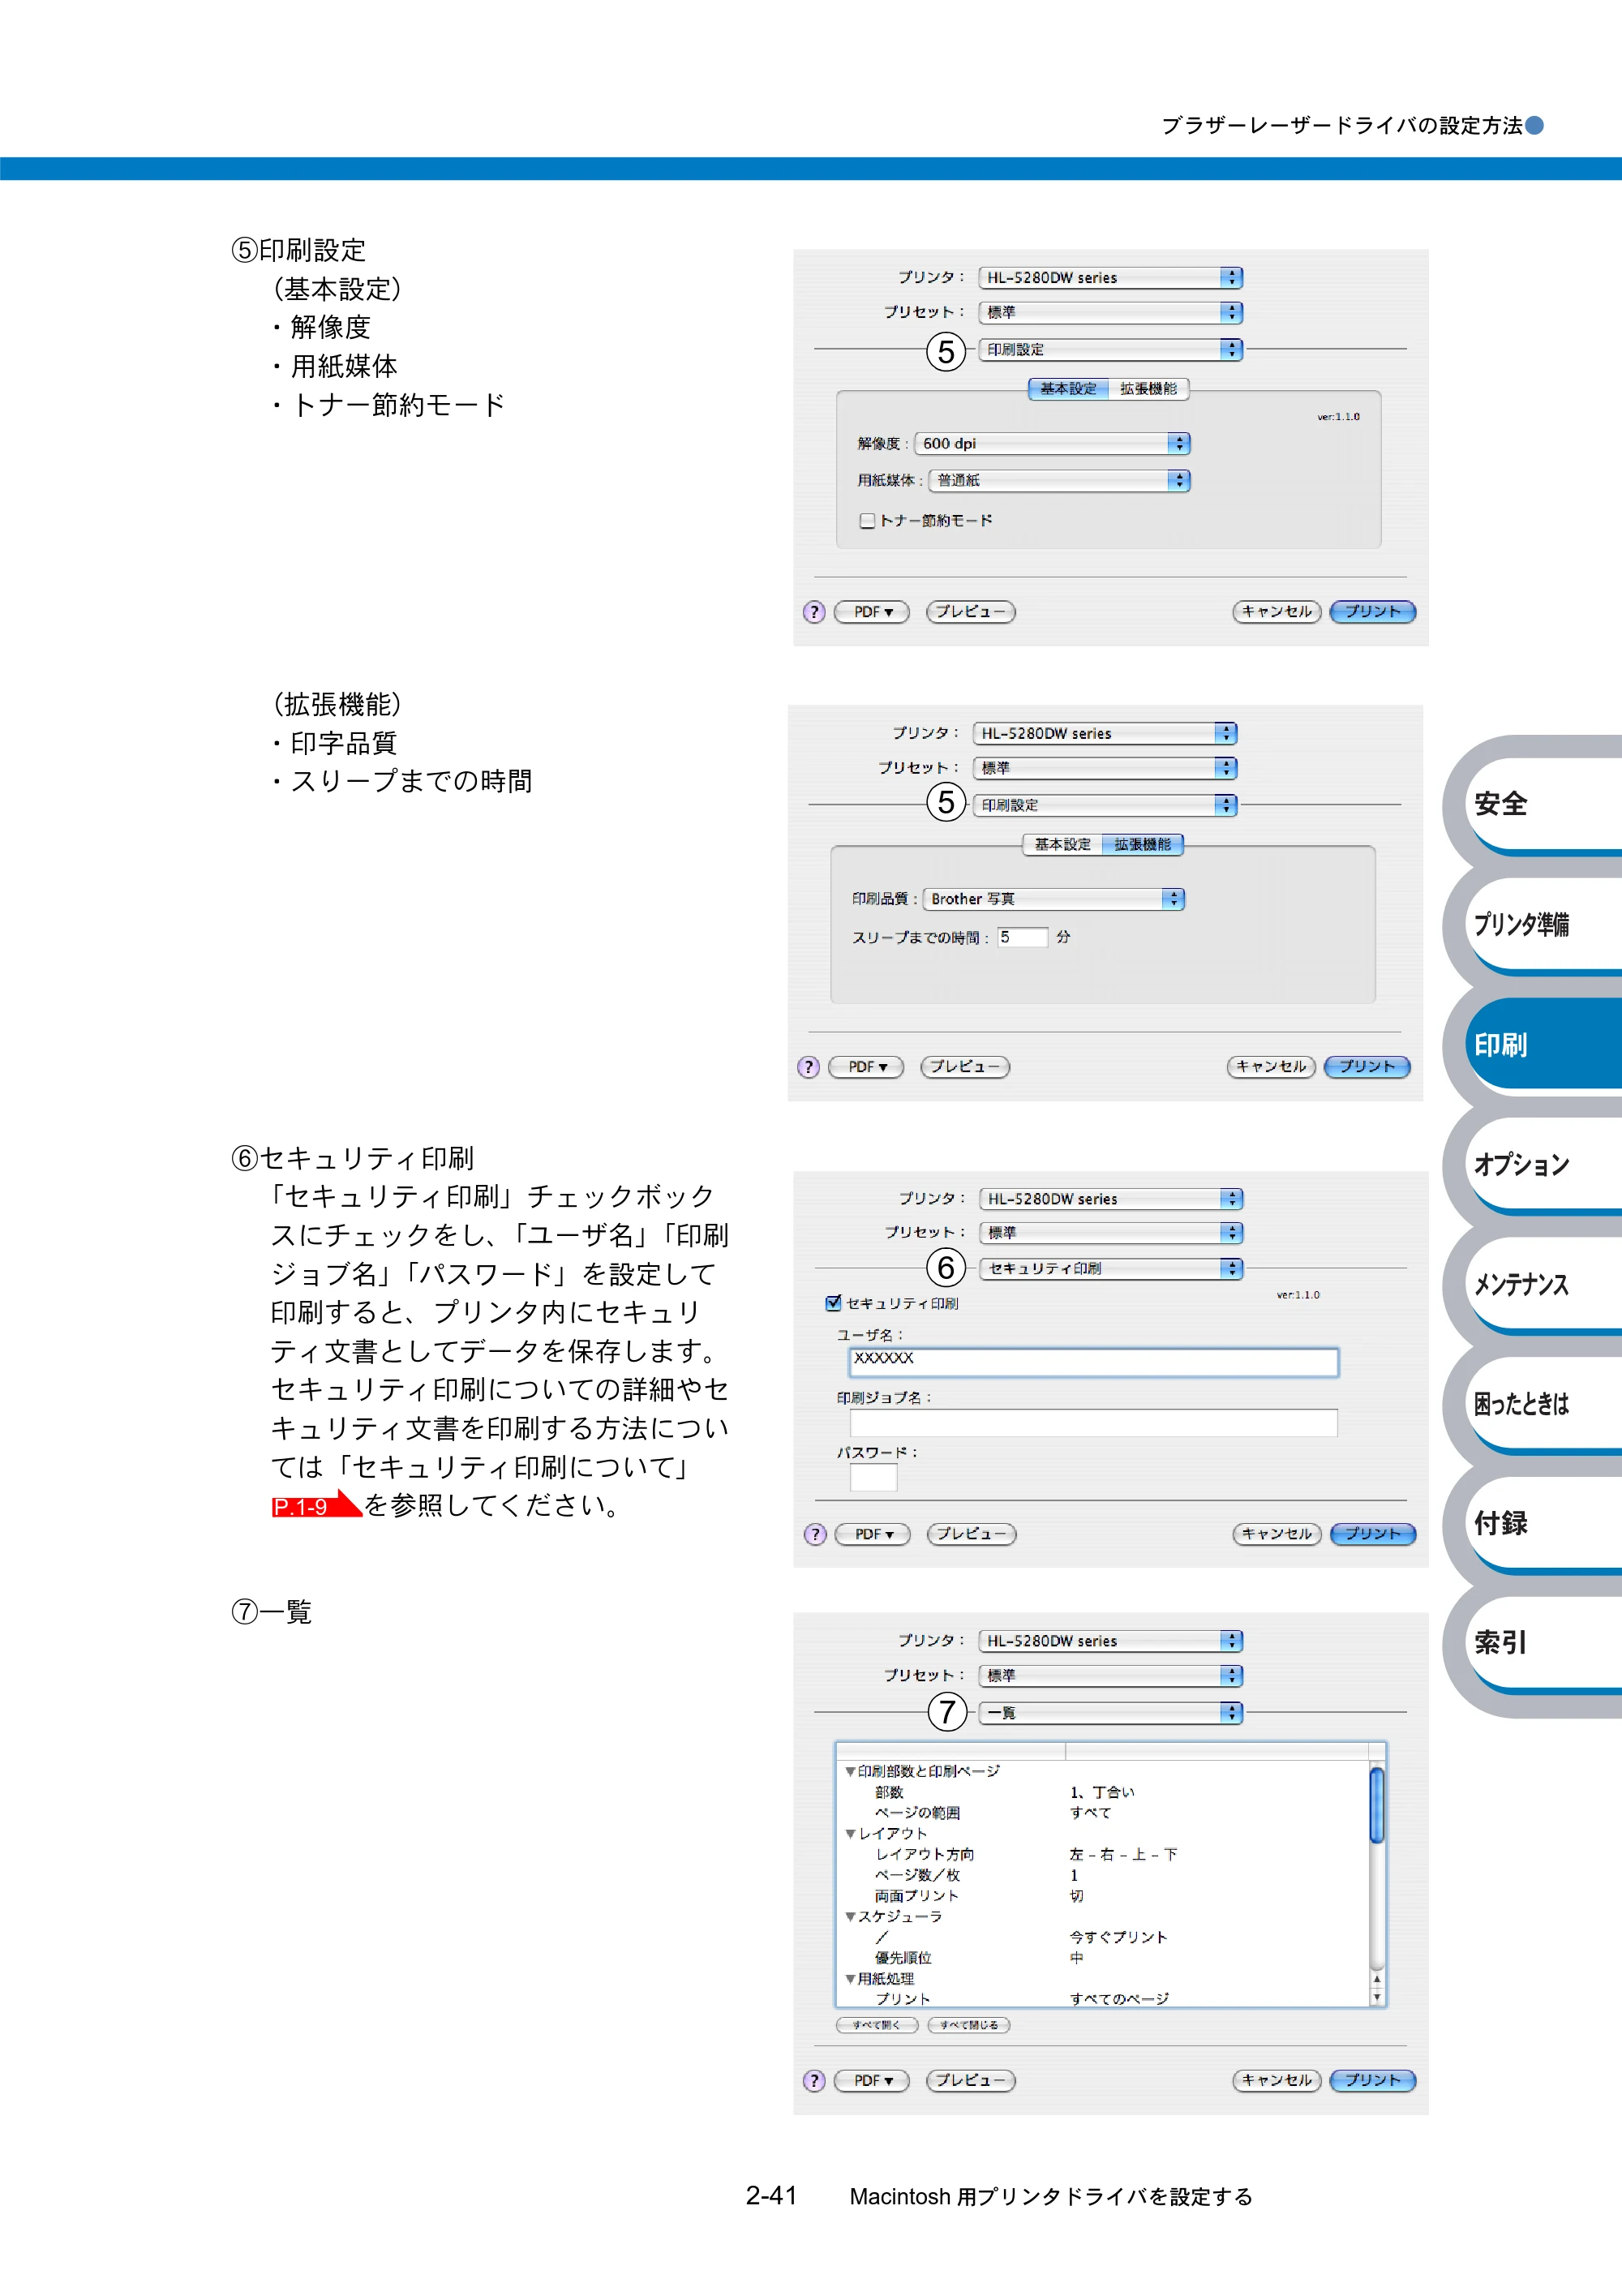Open the 困ったときは side tab
This screenshot has width=1622, height=2296.
click(1545, 1403)
